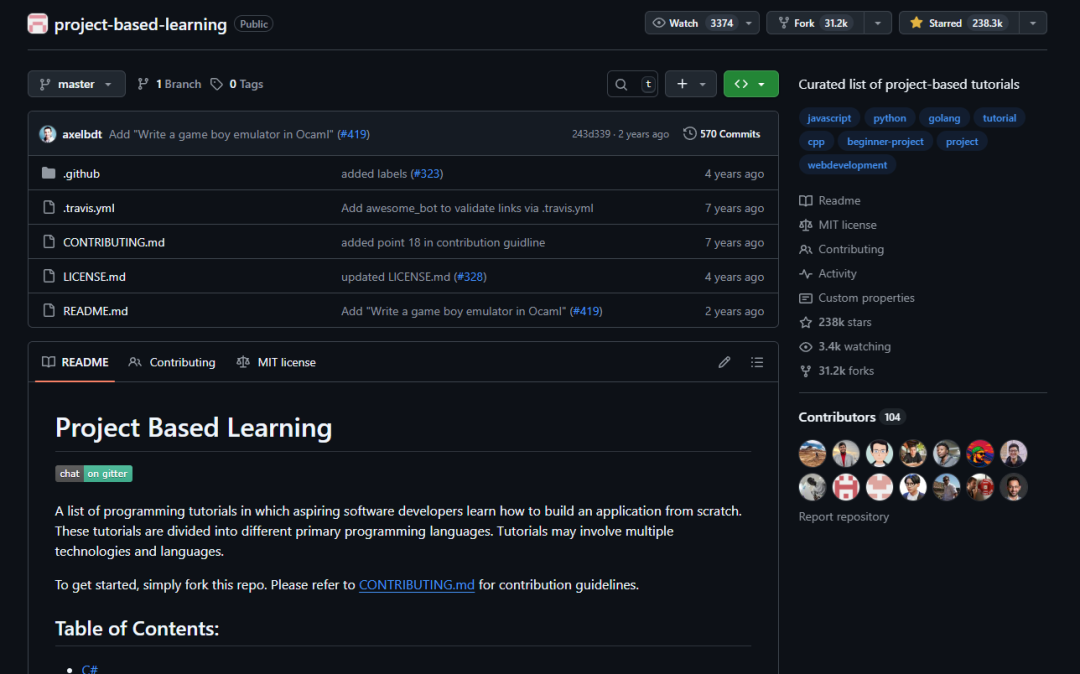Viewport: 1080px width, 674px height.
Task: Toggle the Starred button to unstar repo
Action: [959, 23]
